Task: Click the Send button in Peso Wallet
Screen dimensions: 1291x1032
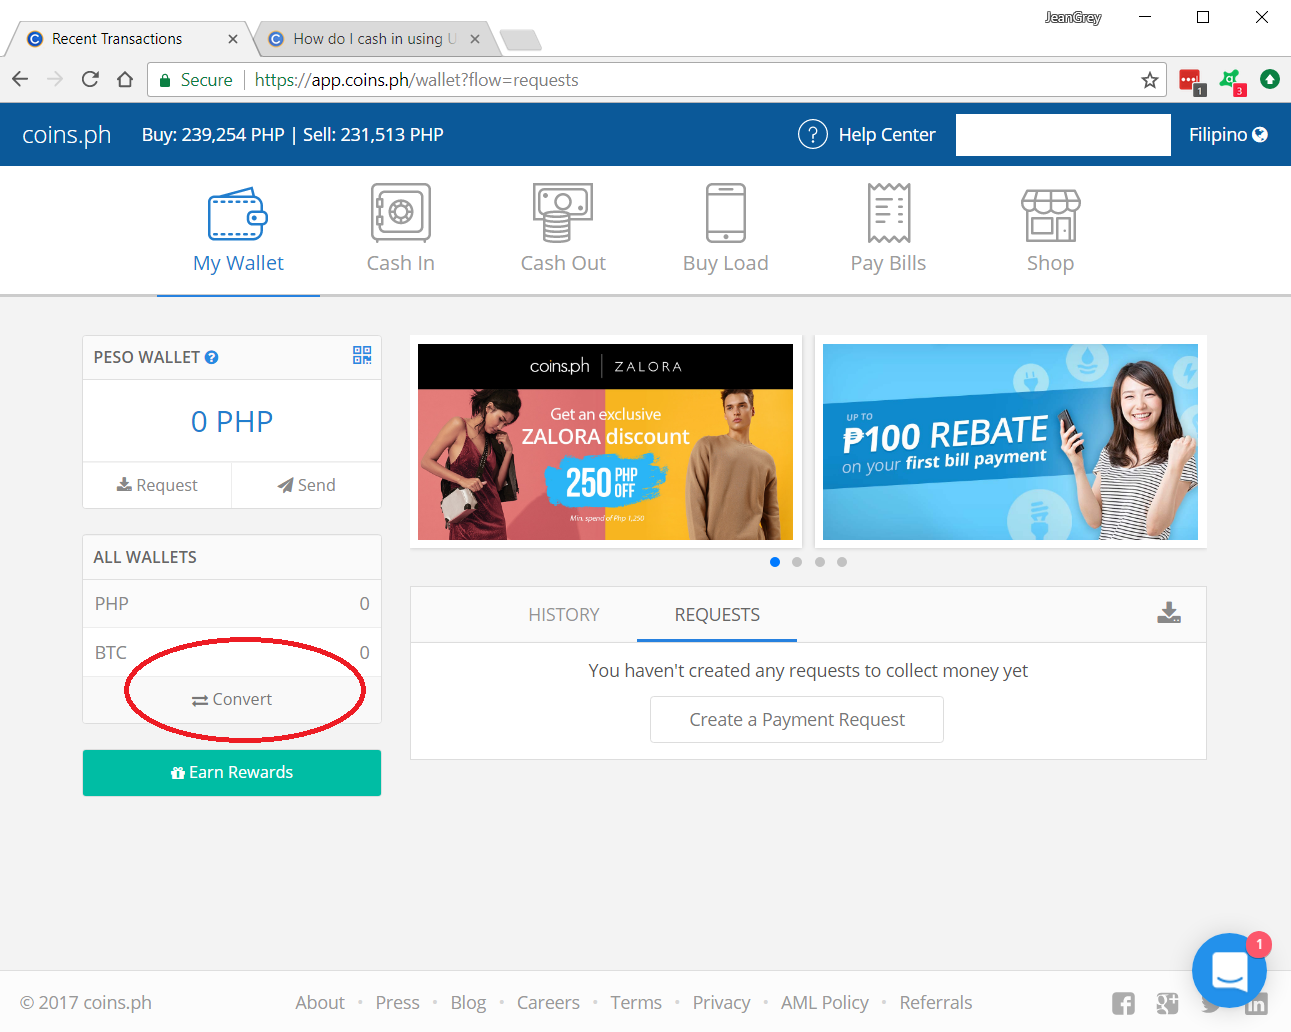Action: (307, 485)
